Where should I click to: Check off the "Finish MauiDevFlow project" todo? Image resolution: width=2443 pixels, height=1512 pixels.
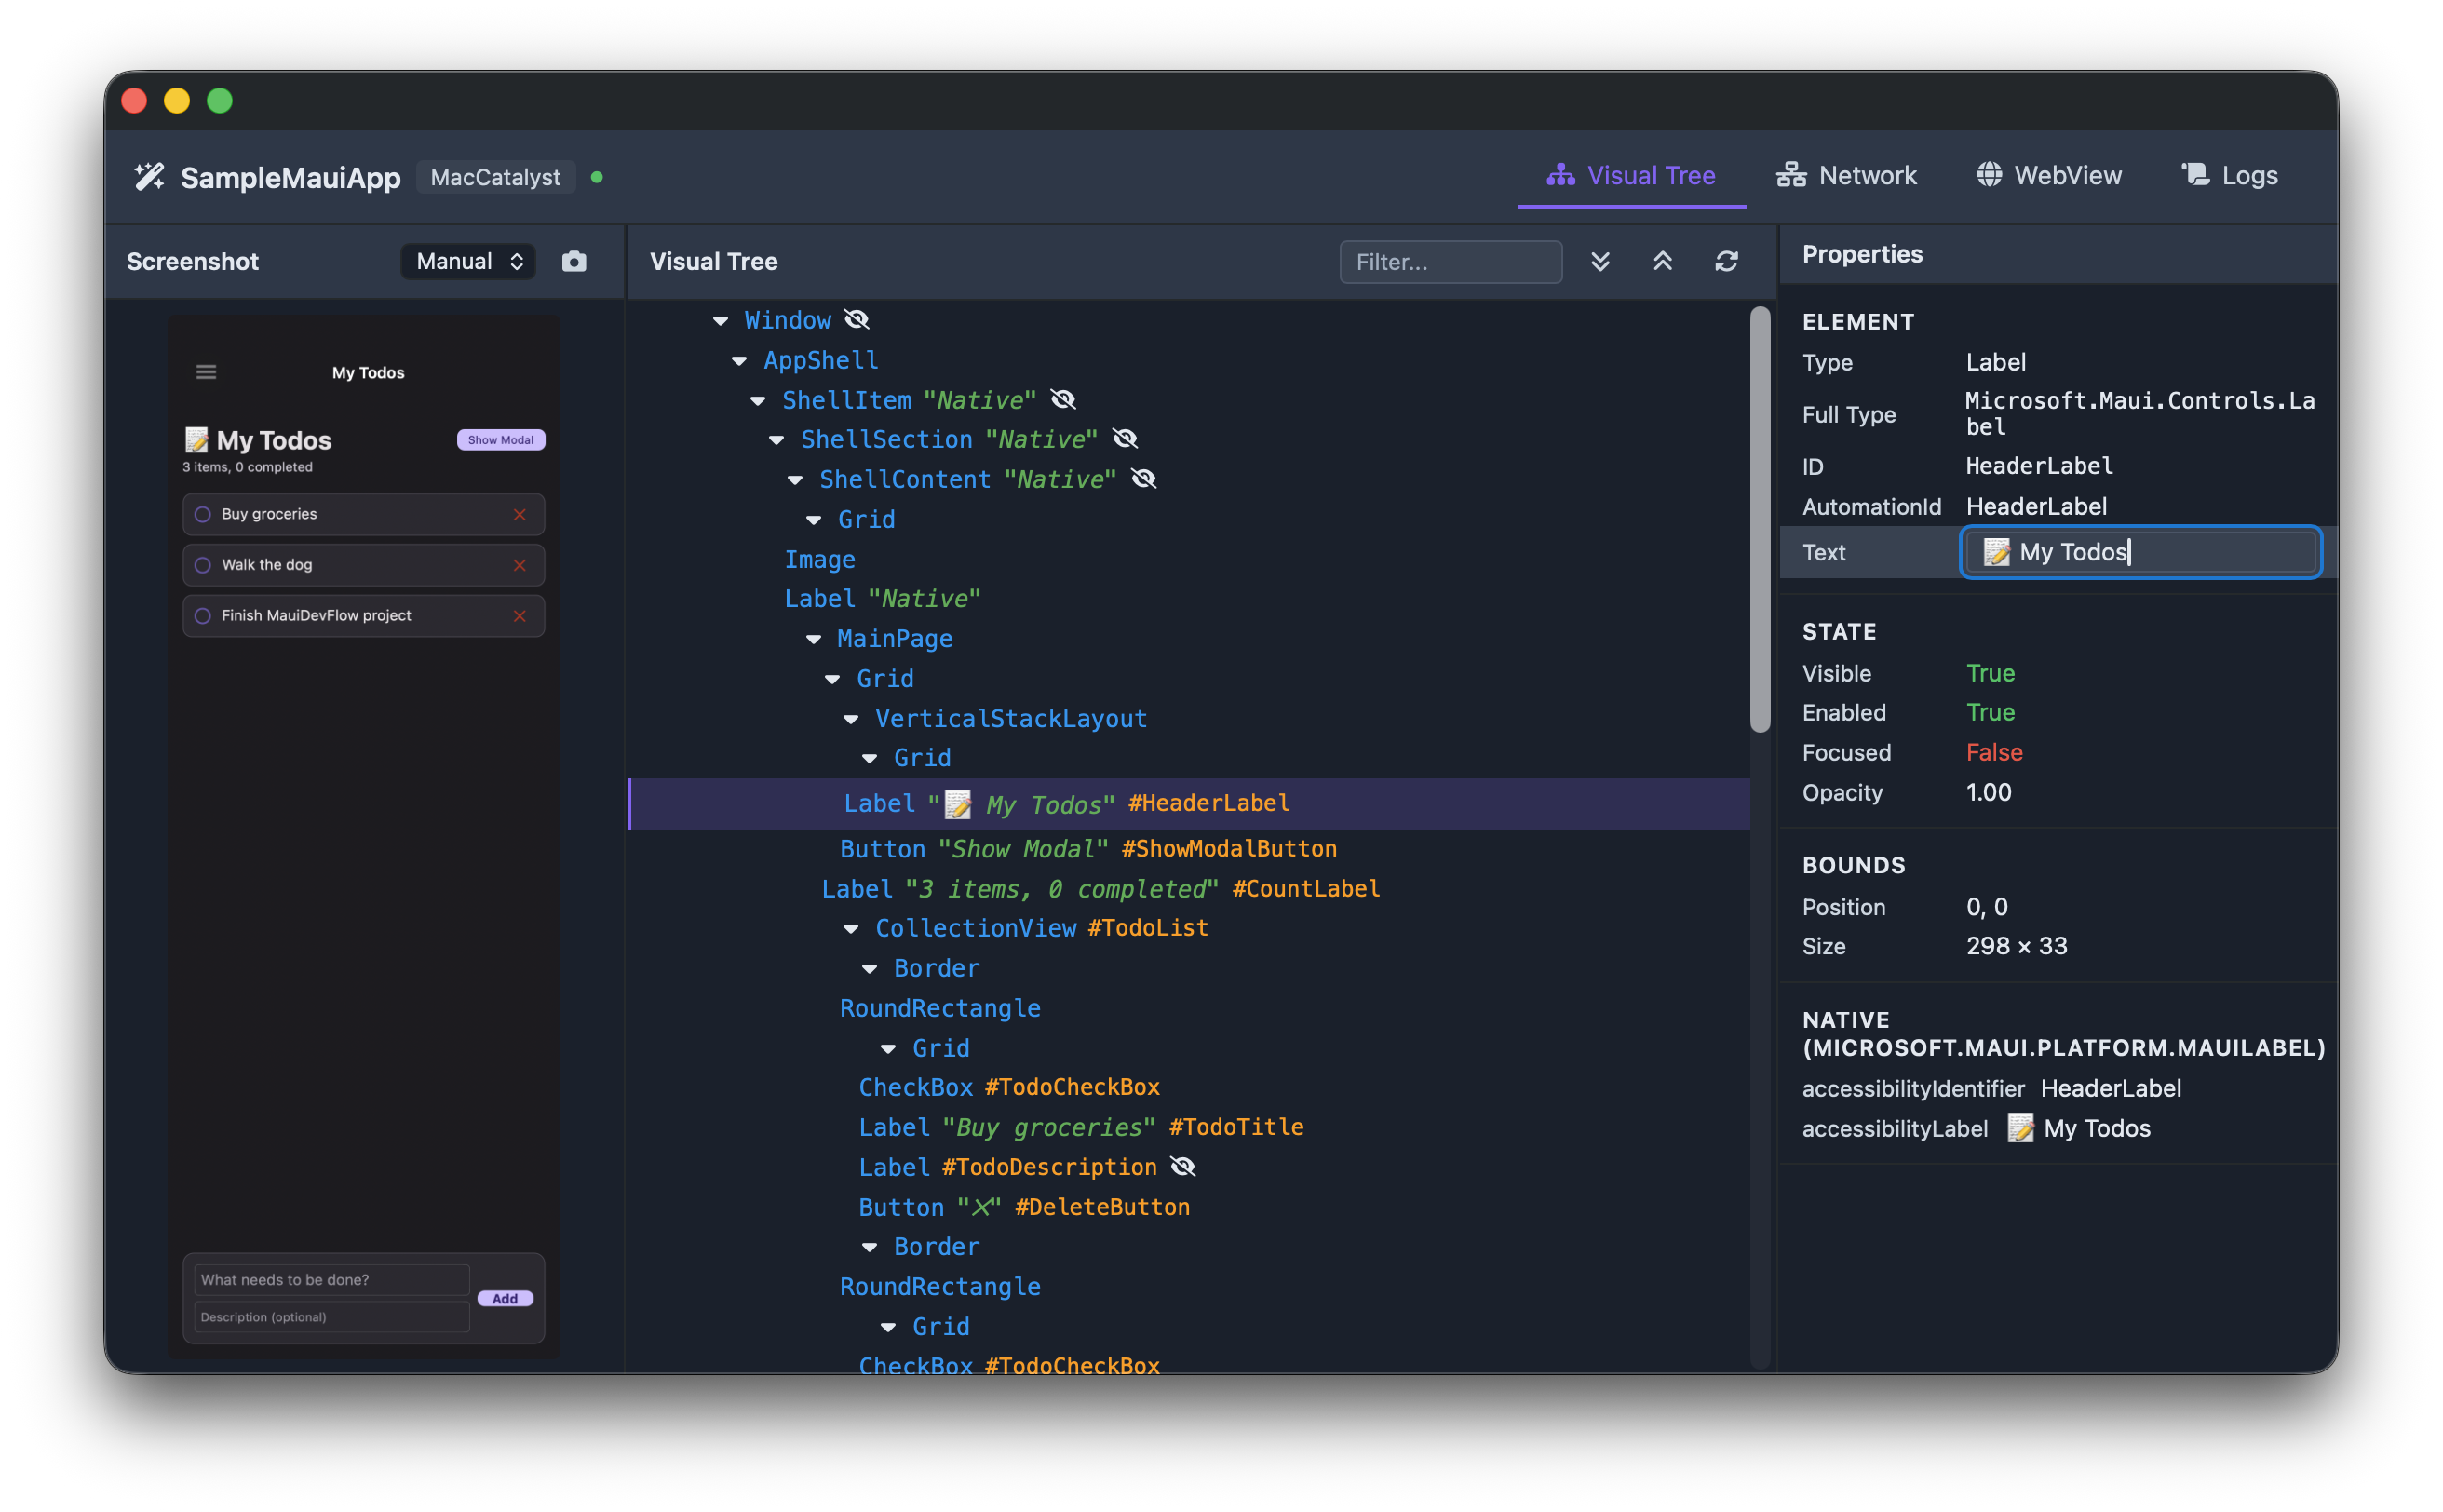pos(201,616)
